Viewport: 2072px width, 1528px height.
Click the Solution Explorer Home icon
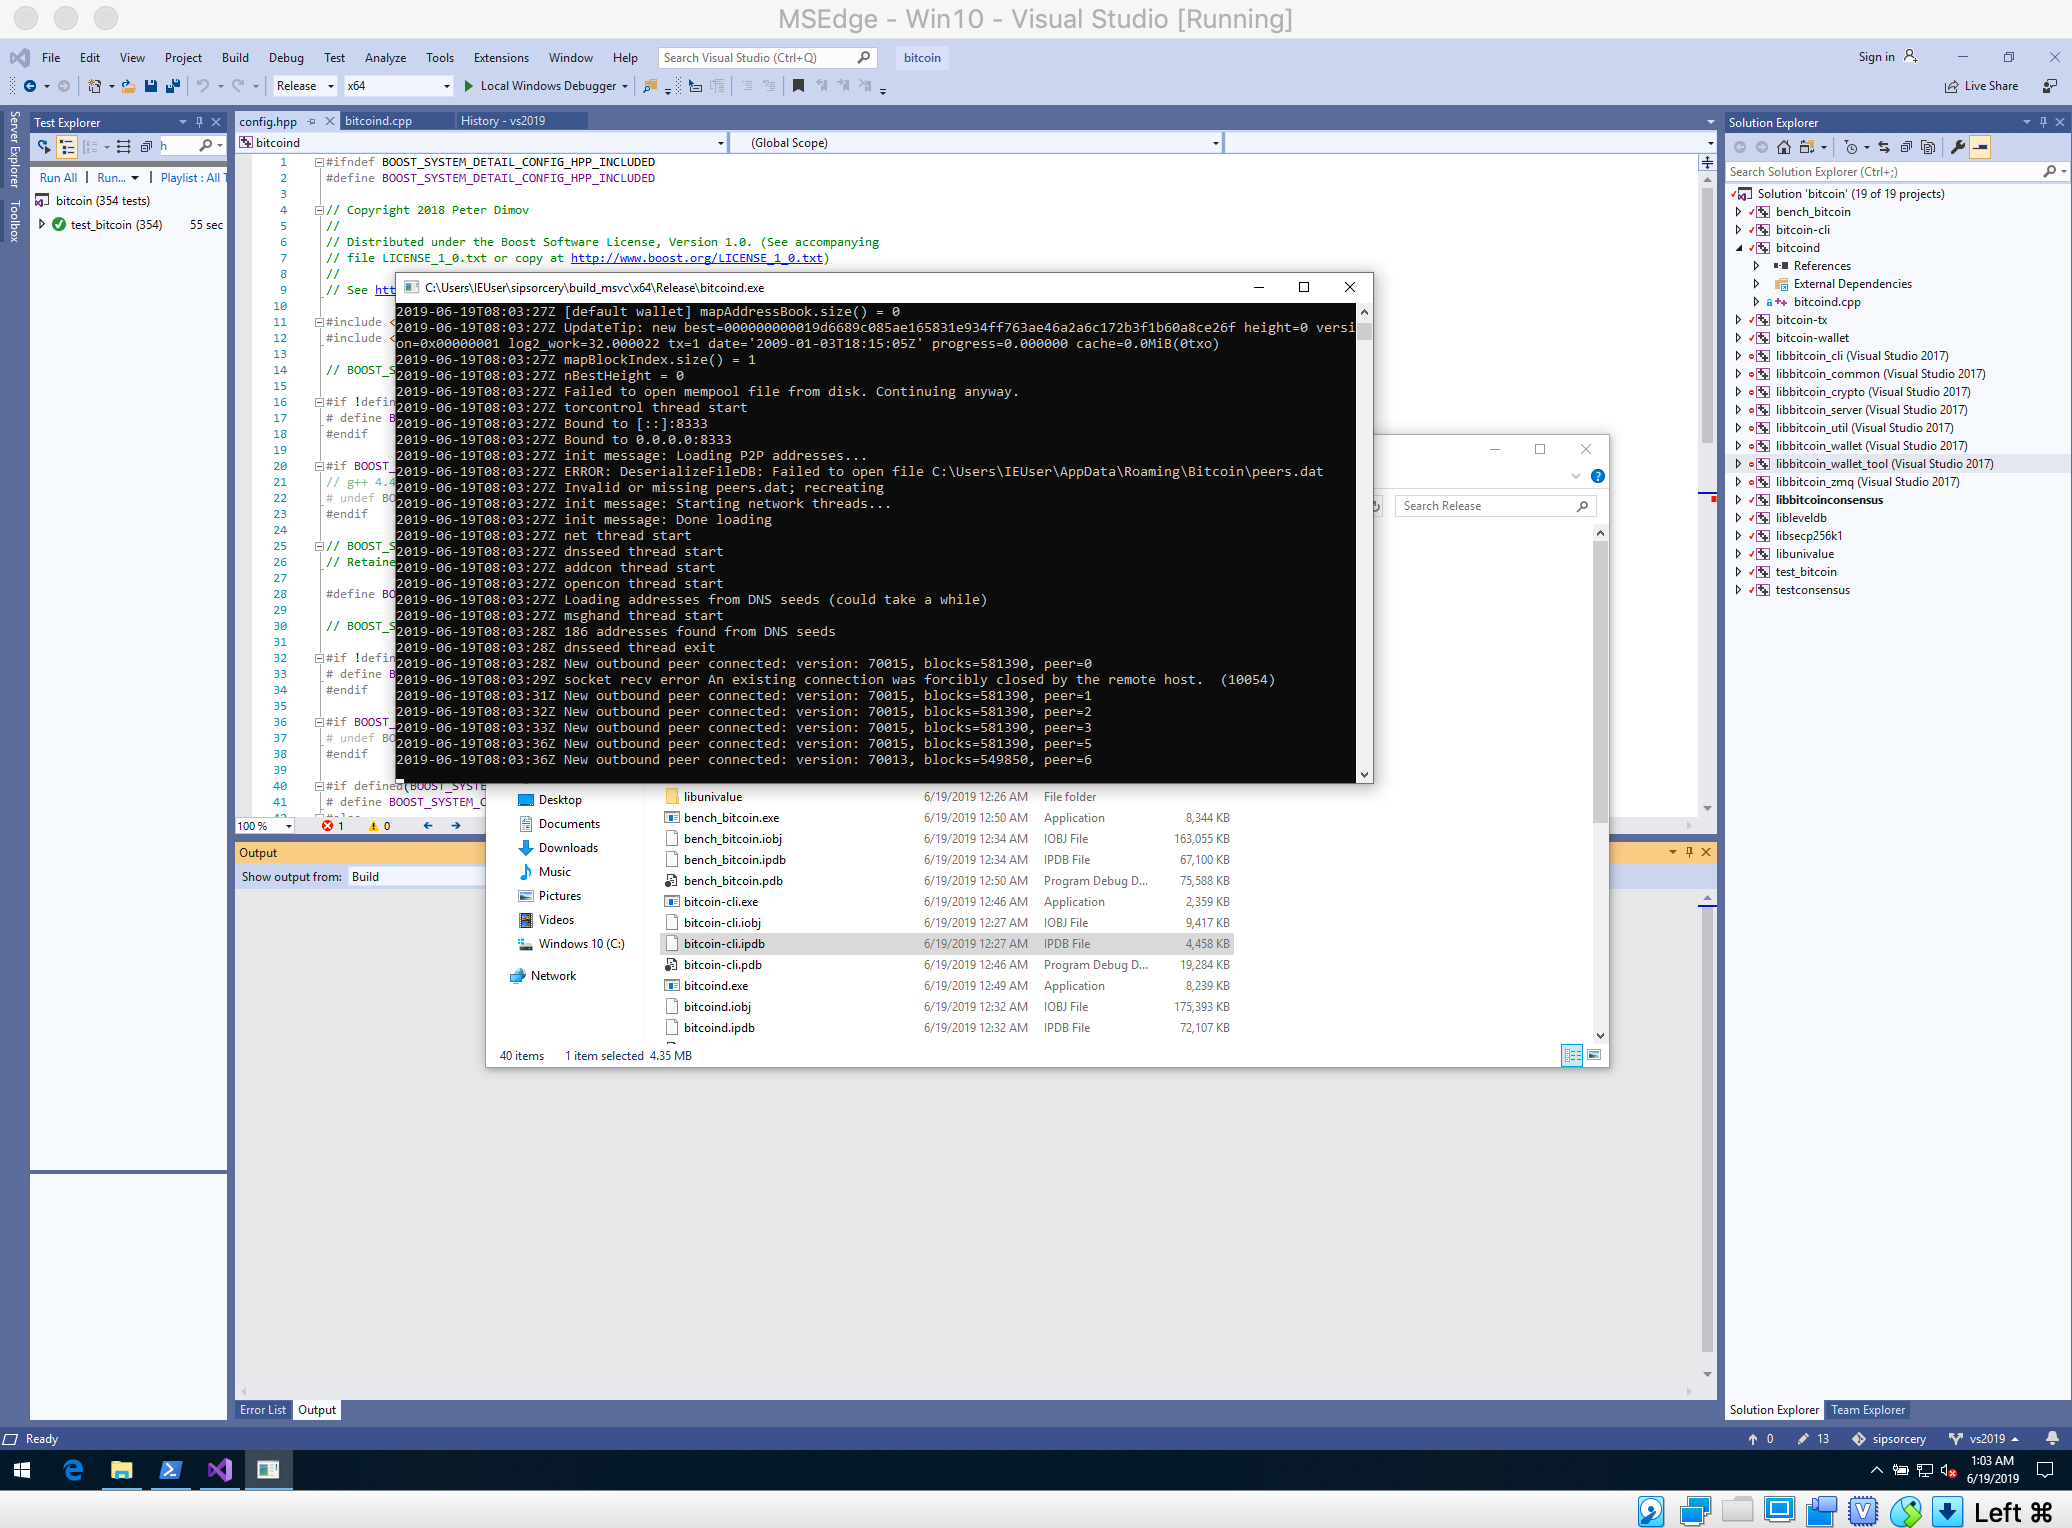point(1784,147)
